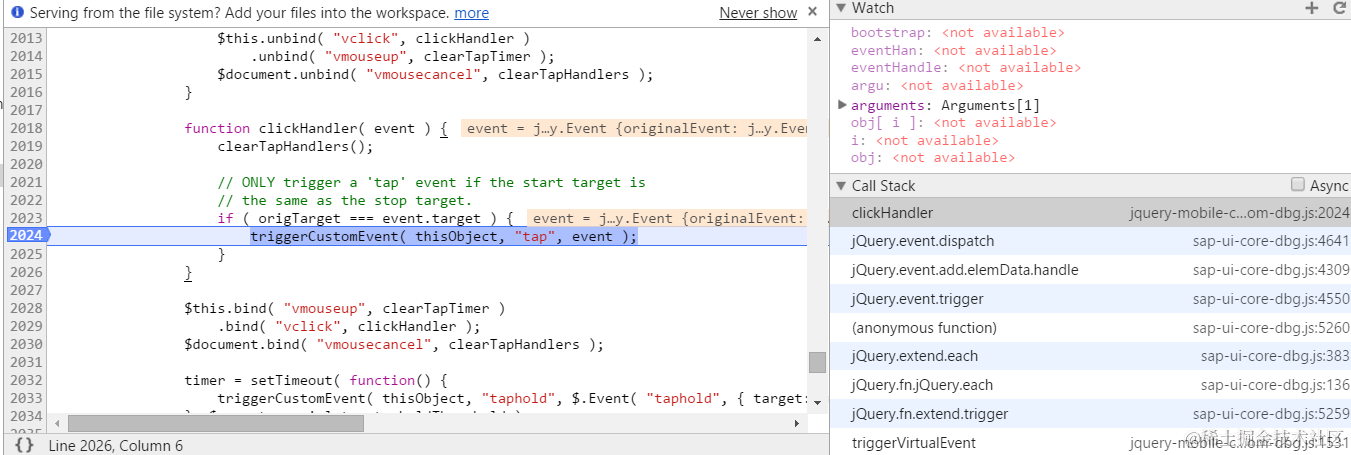The image size is (1351, 455).
Task: Select the argu watch expression
Action: click(937, 86)
